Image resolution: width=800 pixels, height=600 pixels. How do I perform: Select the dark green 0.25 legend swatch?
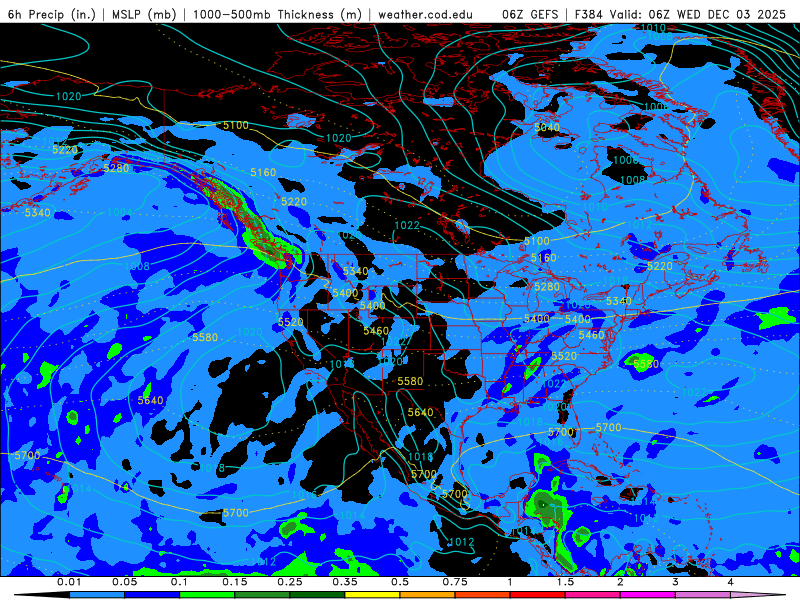coord(317,595)
